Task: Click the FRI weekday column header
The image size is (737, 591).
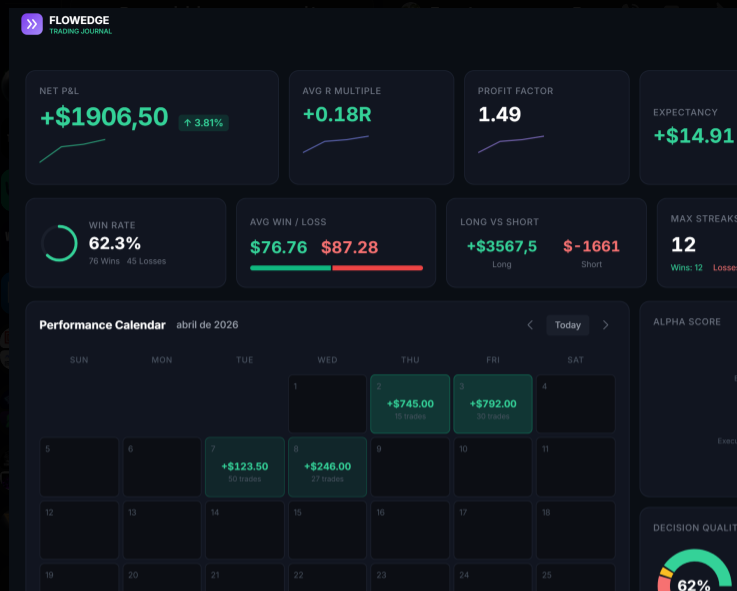Action: click(x=493, y=360)
